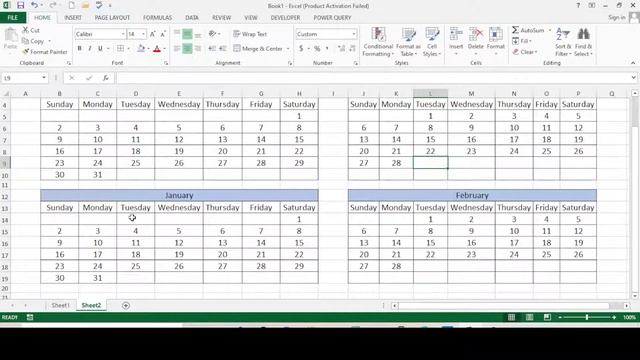Expand the formula bar

(633, 78)
